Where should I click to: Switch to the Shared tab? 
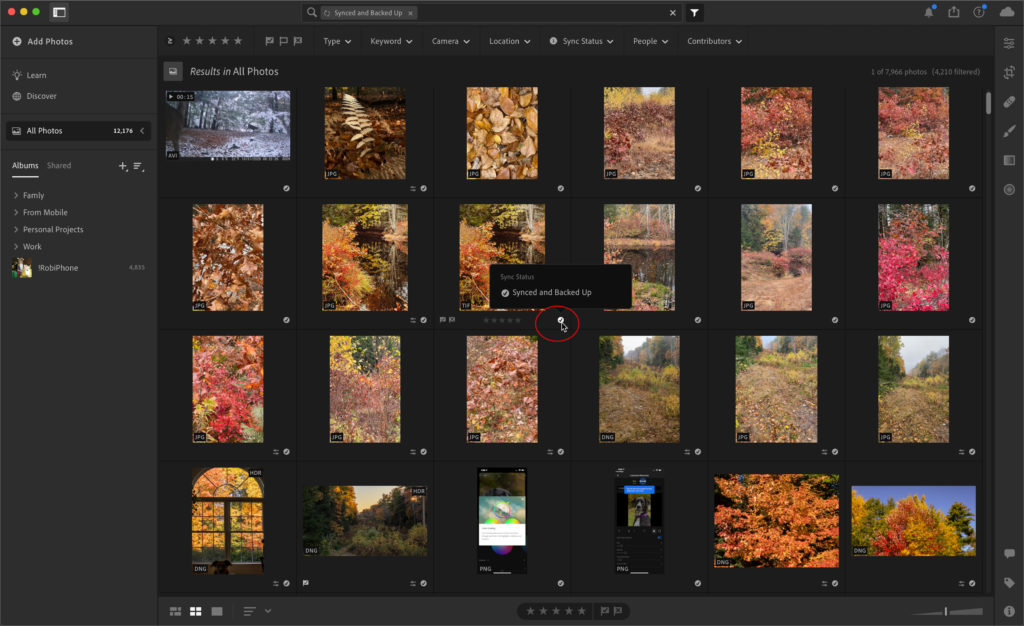[x=59, y=166]
